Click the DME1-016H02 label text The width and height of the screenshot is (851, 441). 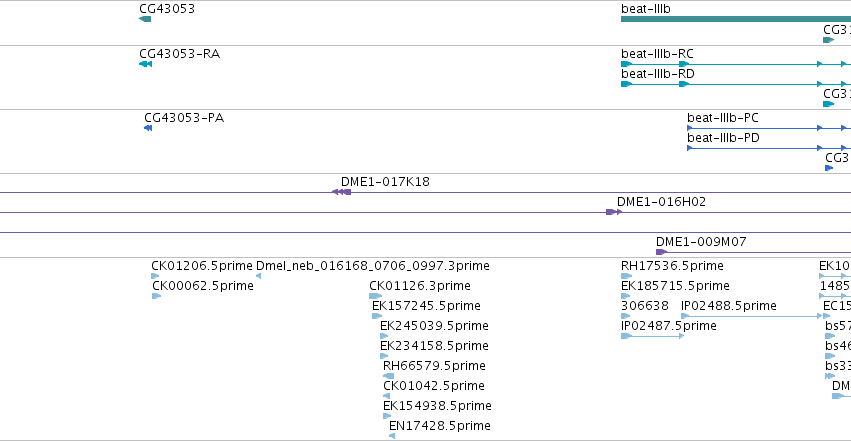662,202
